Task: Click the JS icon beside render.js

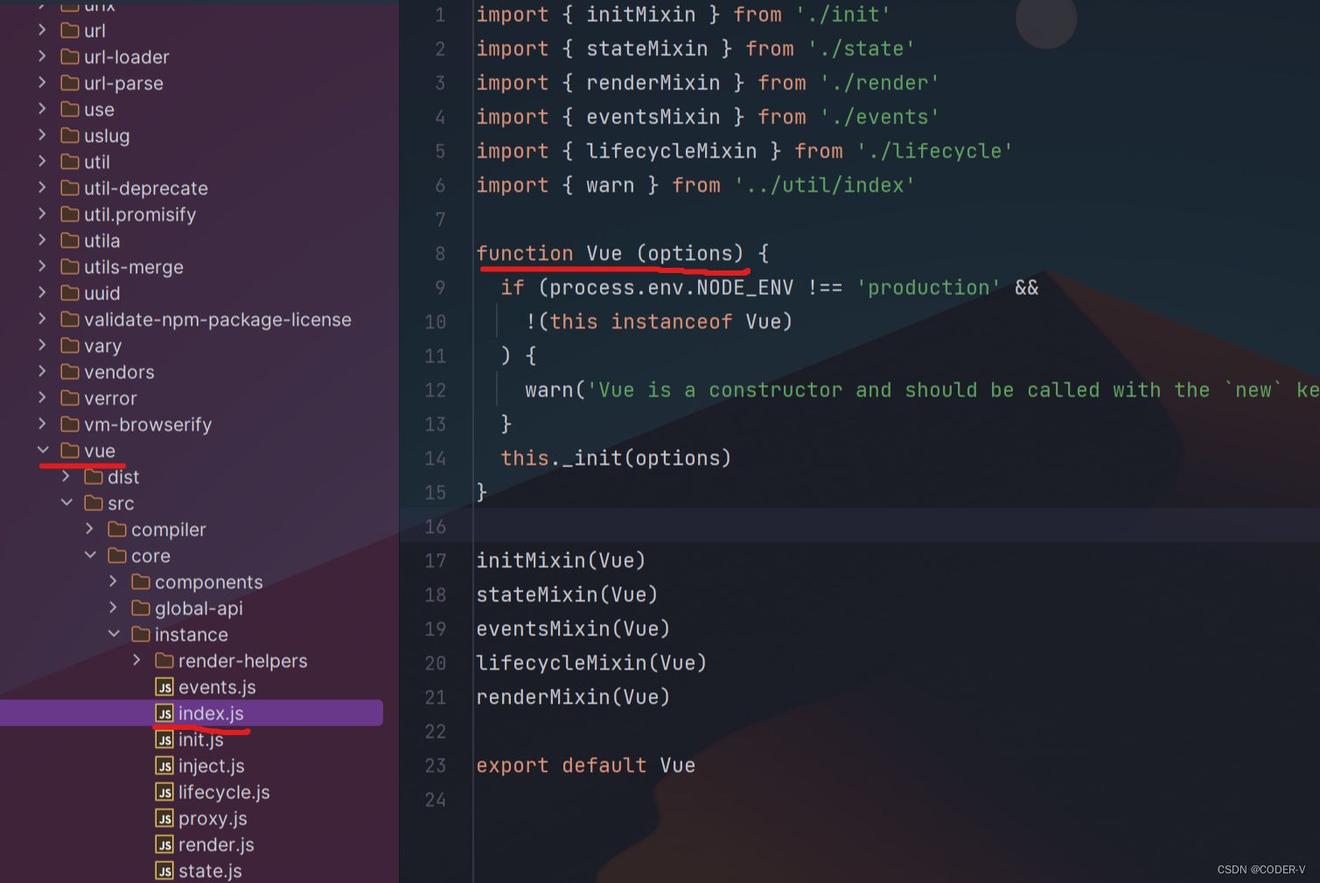Action: [164, 845]
